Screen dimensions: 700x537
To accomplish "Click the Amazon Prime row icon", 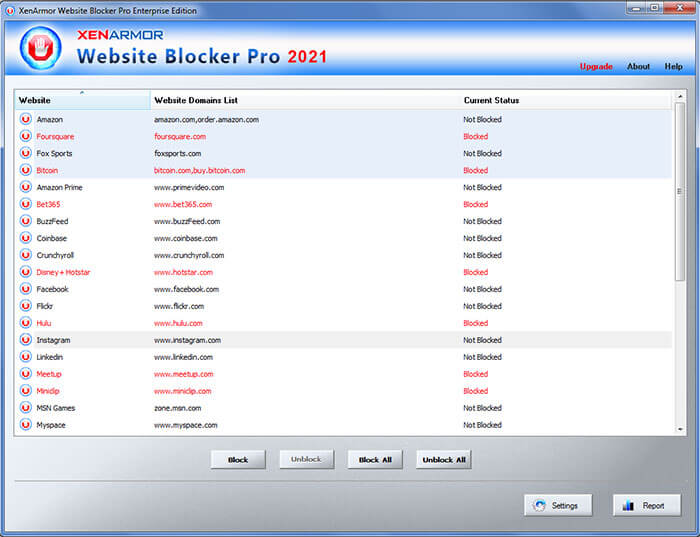I will [x=25, y=187].
